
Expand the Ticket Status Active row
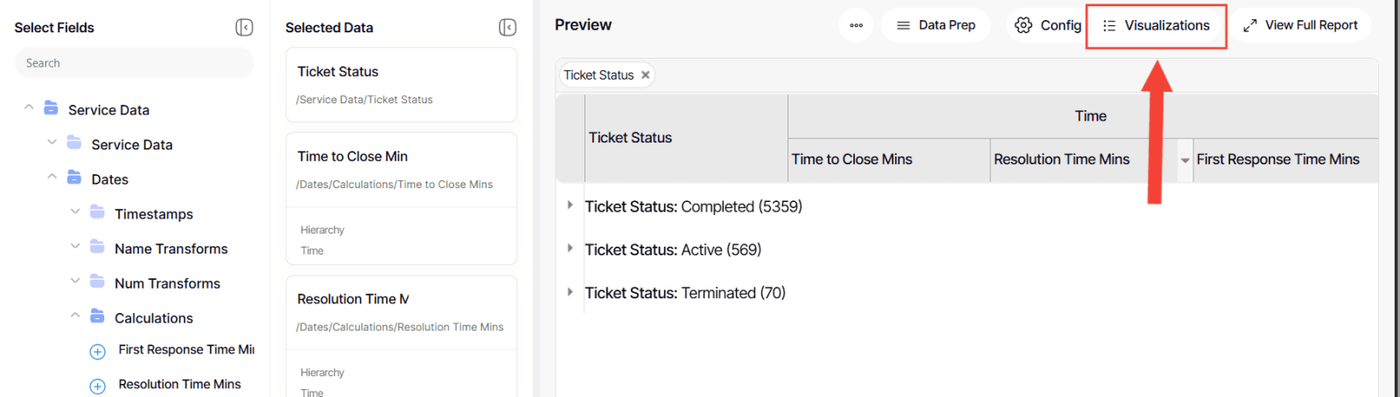coord(570,248)
